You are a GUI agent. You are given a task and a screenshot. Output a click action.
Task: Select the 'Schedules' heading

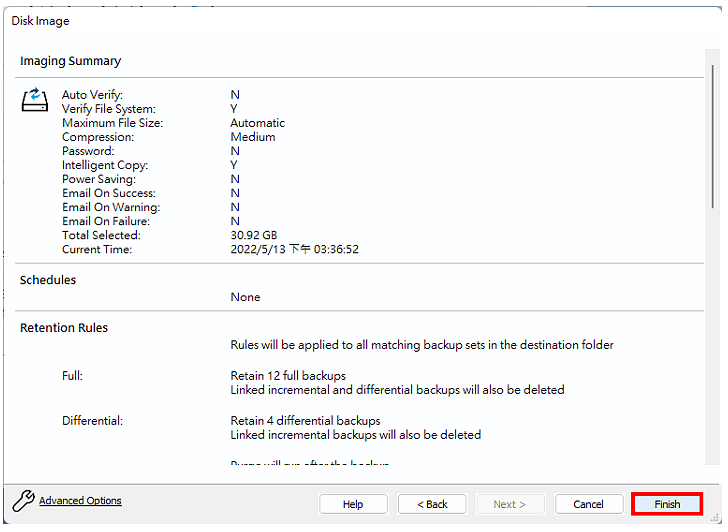pos(48,280)
